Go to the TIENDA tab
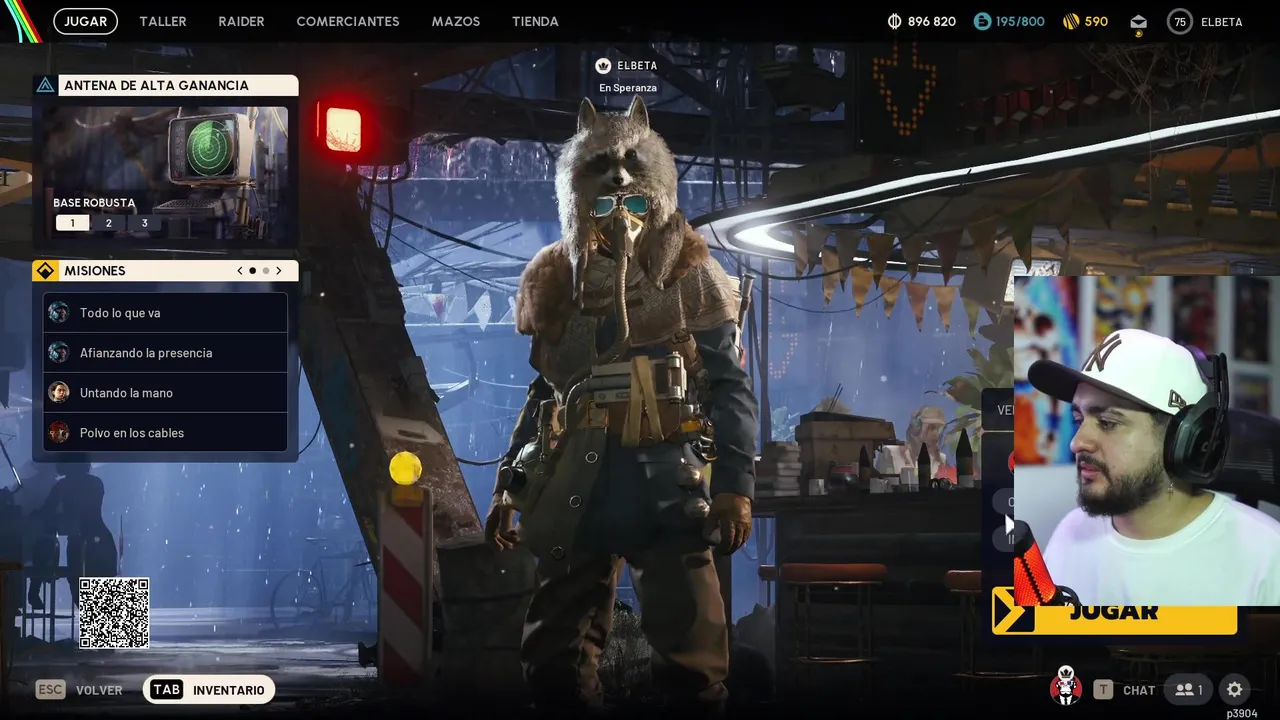Viewport: 1280px width, 720px height. [535, 21]
